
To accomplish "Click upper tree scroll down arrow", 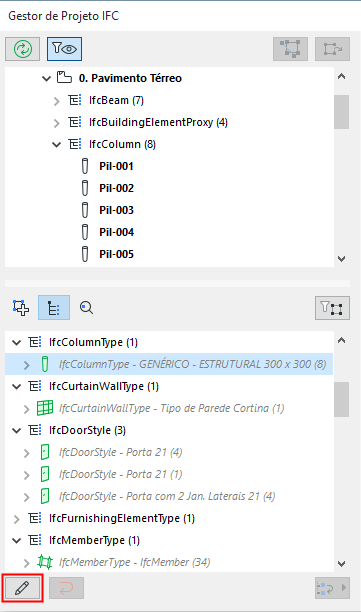I will (x=341, y=259).
